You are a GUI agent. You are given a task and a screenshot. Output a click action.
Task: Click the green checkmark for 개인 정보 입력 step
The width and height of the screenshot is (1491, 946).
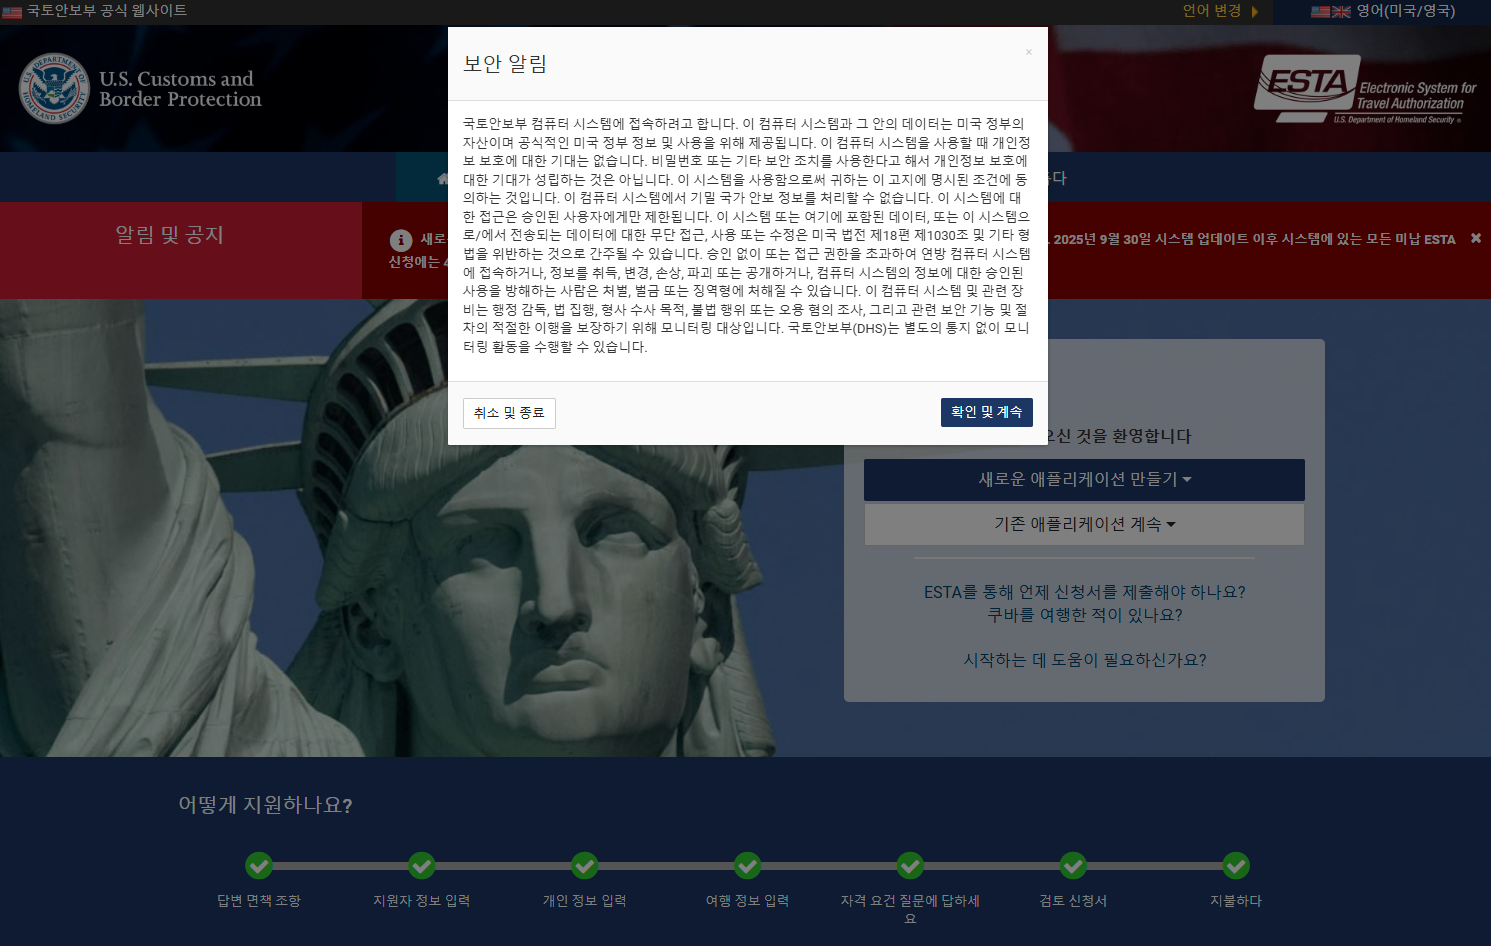[585, 866]
